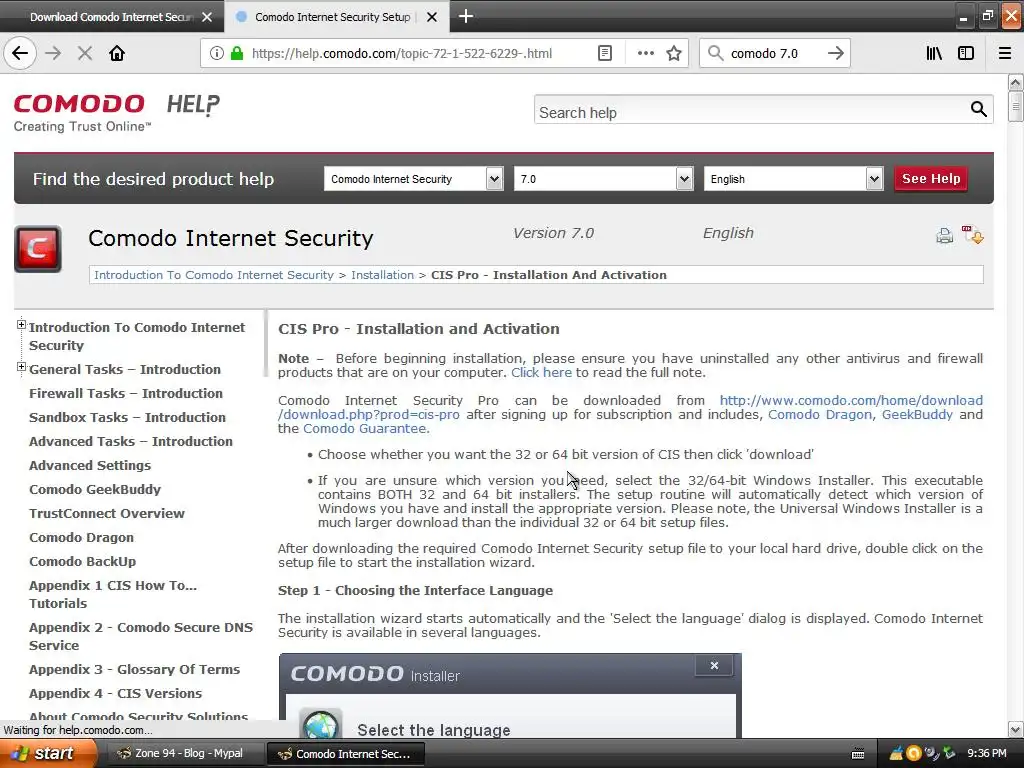
Task: Open the keyboard icon in the taskbar
Action: (x=858, y=754)
